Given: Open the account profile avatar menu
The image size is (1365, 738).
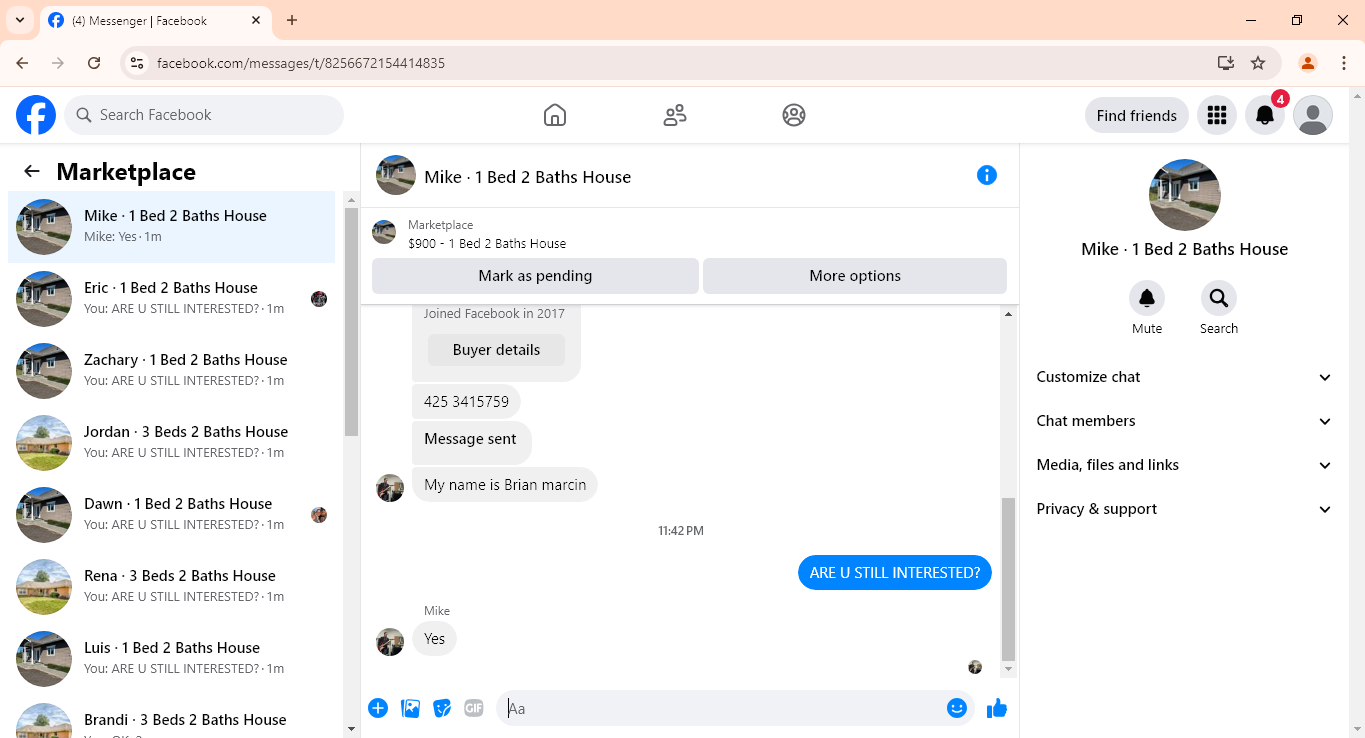Looking at the screenshot, I should tap(1313, 115).
